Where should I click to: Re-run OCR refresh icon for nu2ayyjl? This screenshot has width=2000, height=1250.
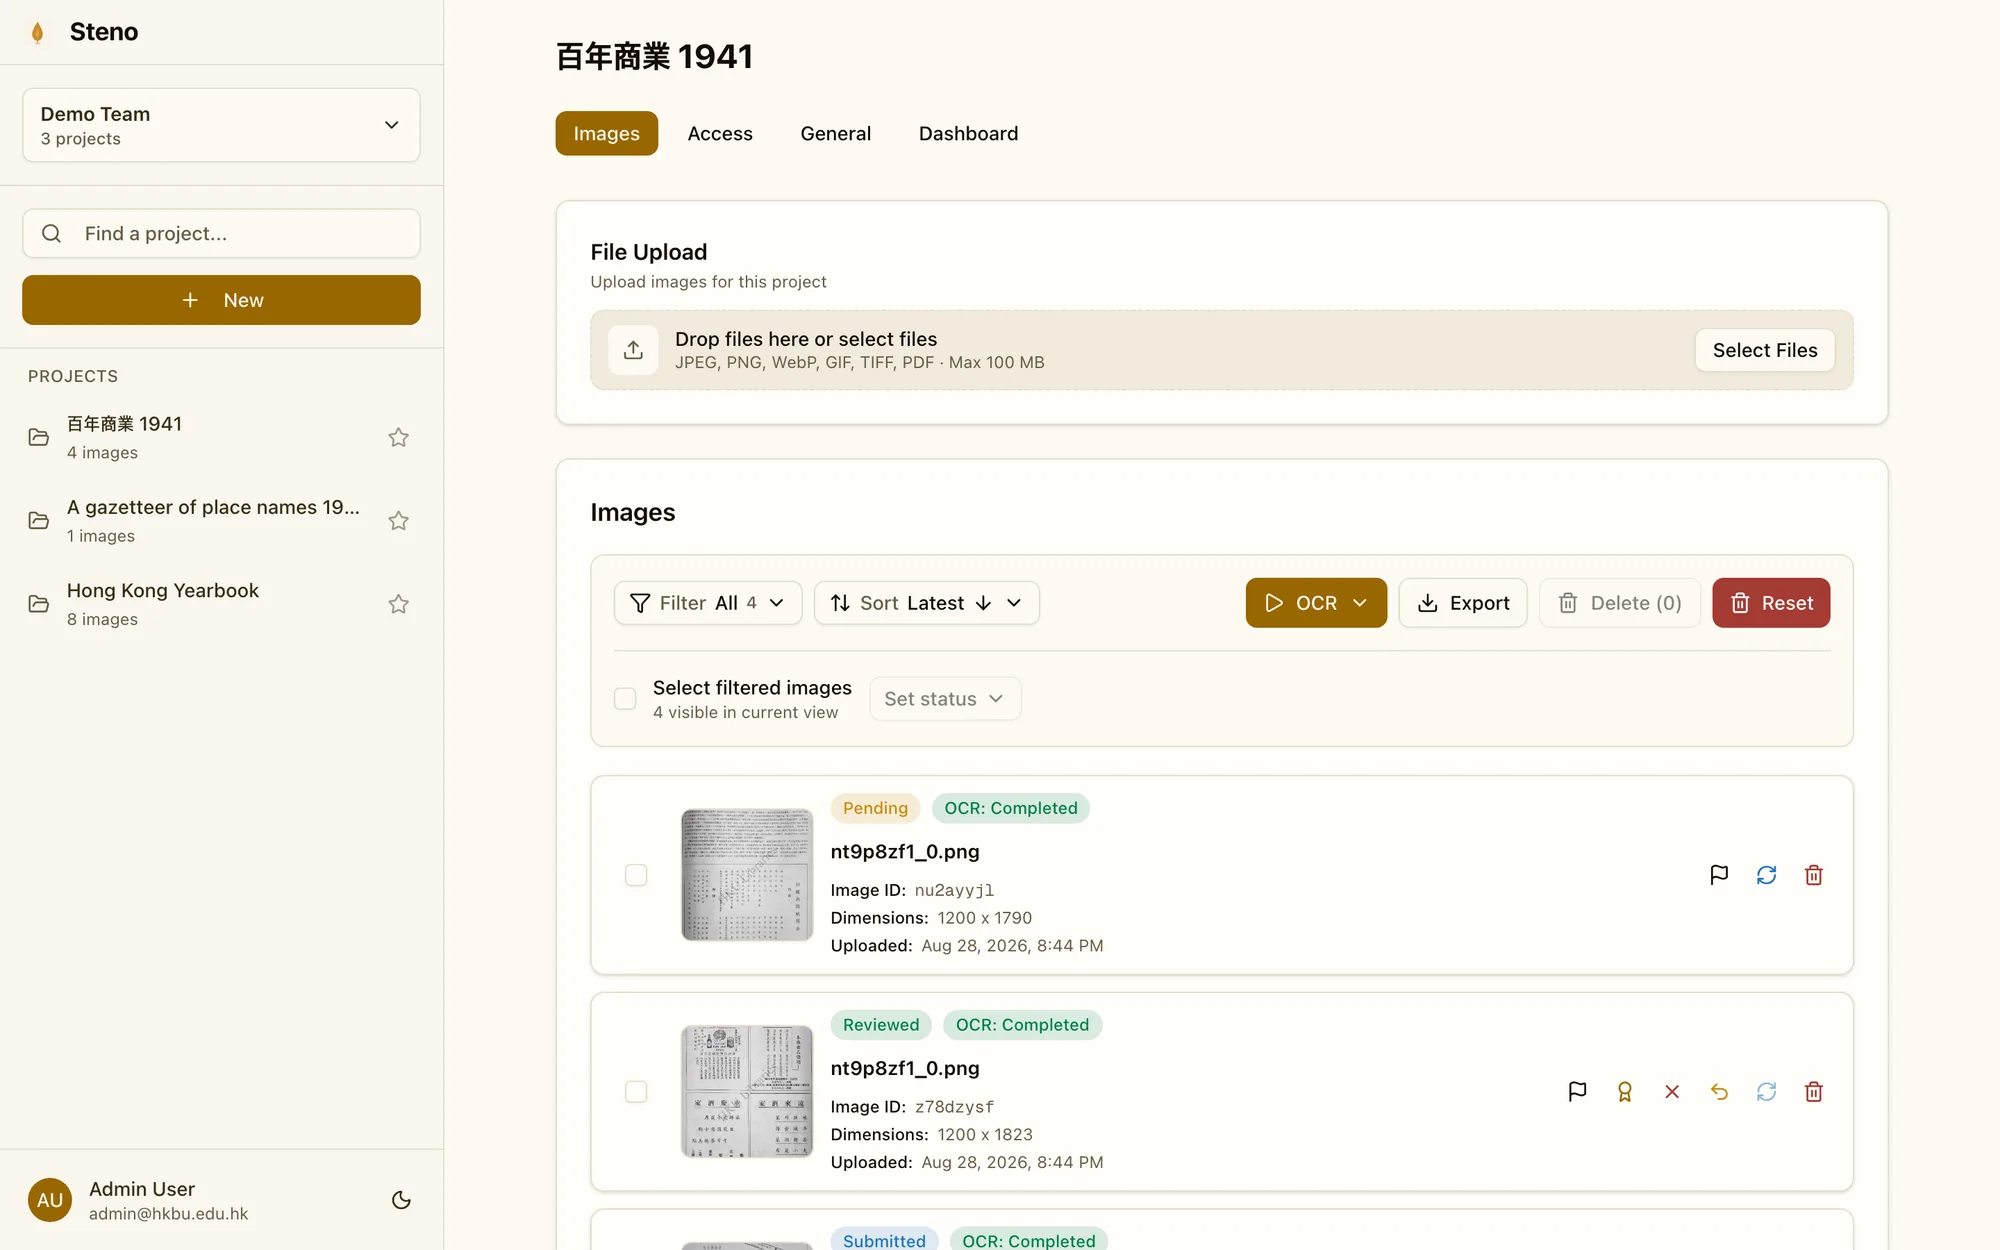1766,875
